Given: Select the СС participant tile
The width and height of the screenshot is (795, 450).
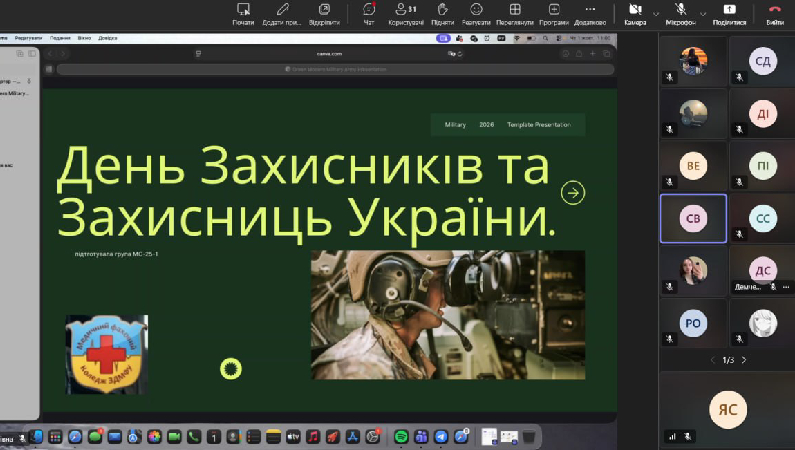Looking at the screenshot, I should pos(763,218).
